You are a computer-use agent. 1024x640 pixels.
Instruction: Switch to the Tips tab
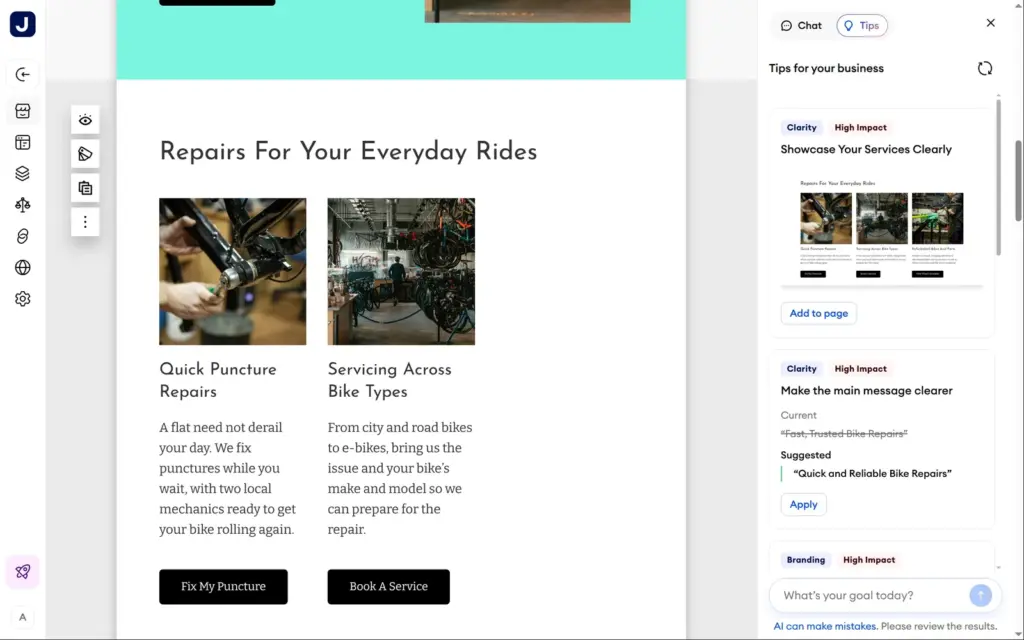[x=862, y=25]
